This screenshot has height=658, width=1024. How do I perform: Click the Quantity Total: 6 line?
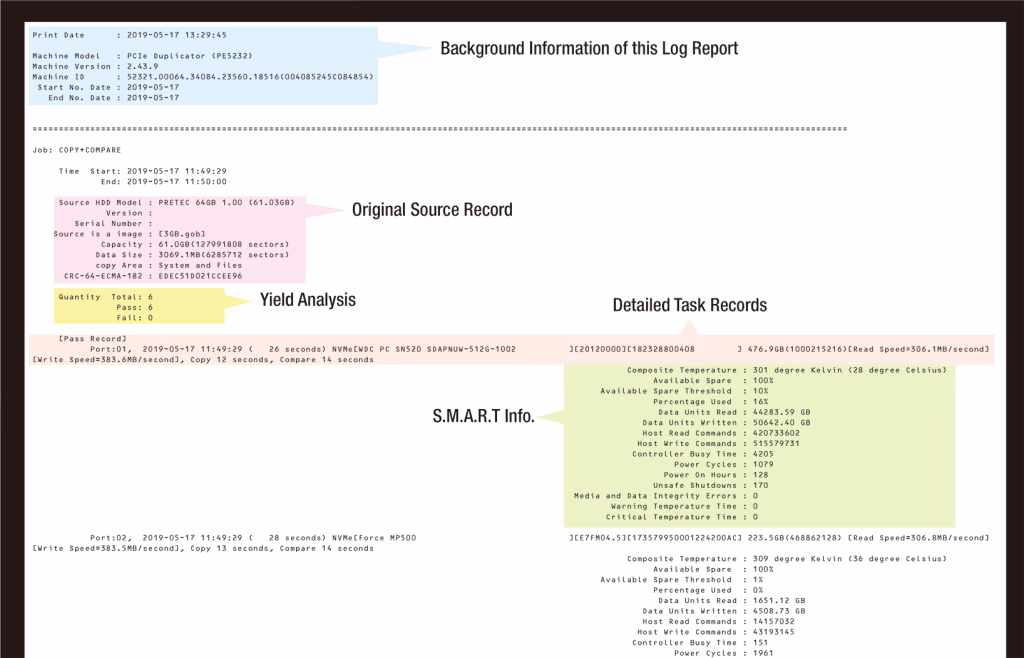[105, 297]
